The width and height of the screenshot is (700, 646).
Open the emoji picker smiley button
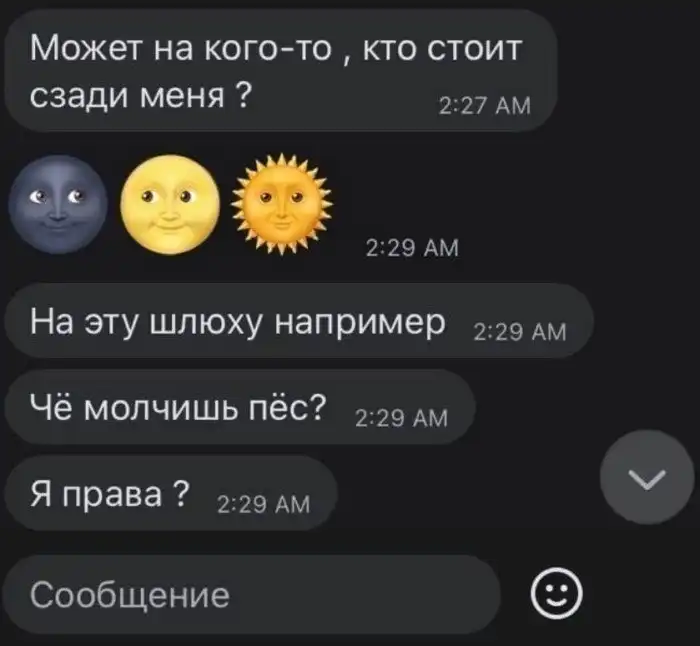(x=556, y=593)
